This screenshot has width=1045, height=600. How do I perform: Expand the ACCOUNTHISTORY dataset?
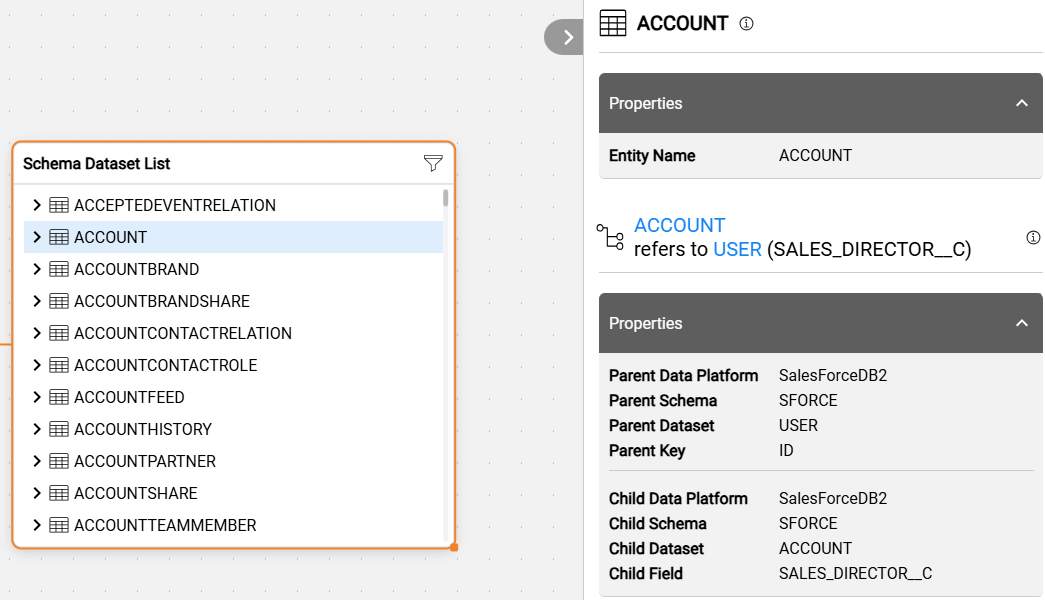click(37, 429)
